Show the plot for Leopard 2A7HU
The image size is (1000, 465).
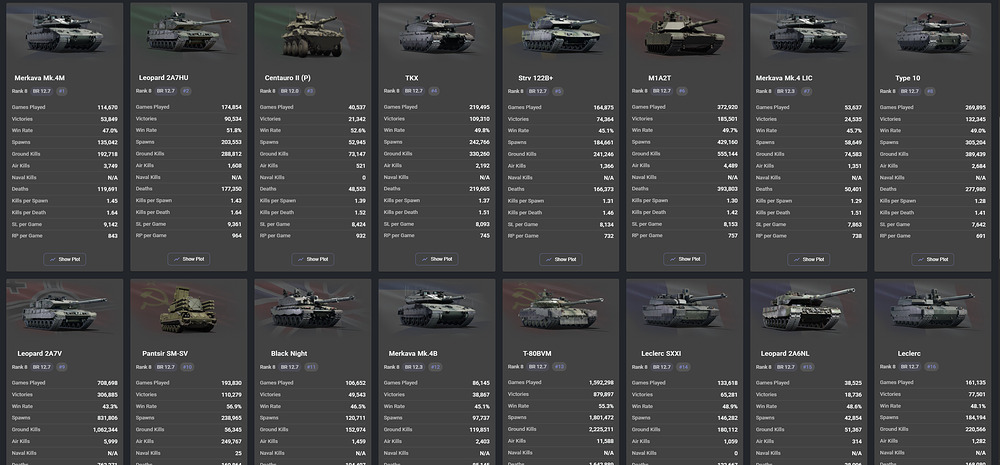tap(189, 259)
